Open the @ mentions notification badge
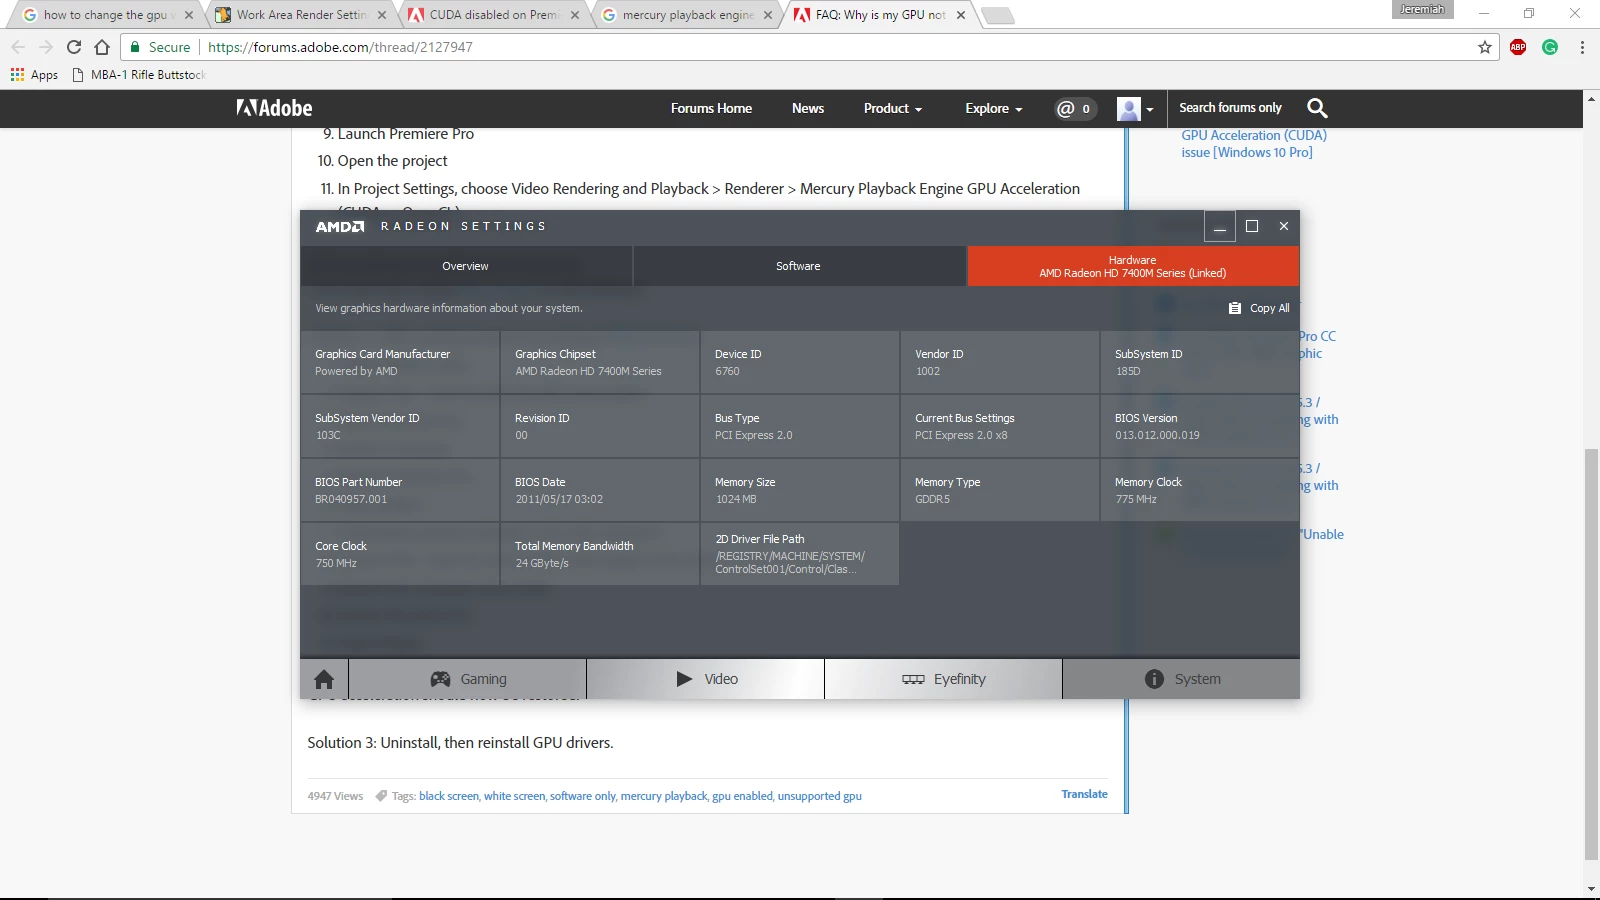Viewport: 1600px width, 900px height. [x=1075, y=108]
